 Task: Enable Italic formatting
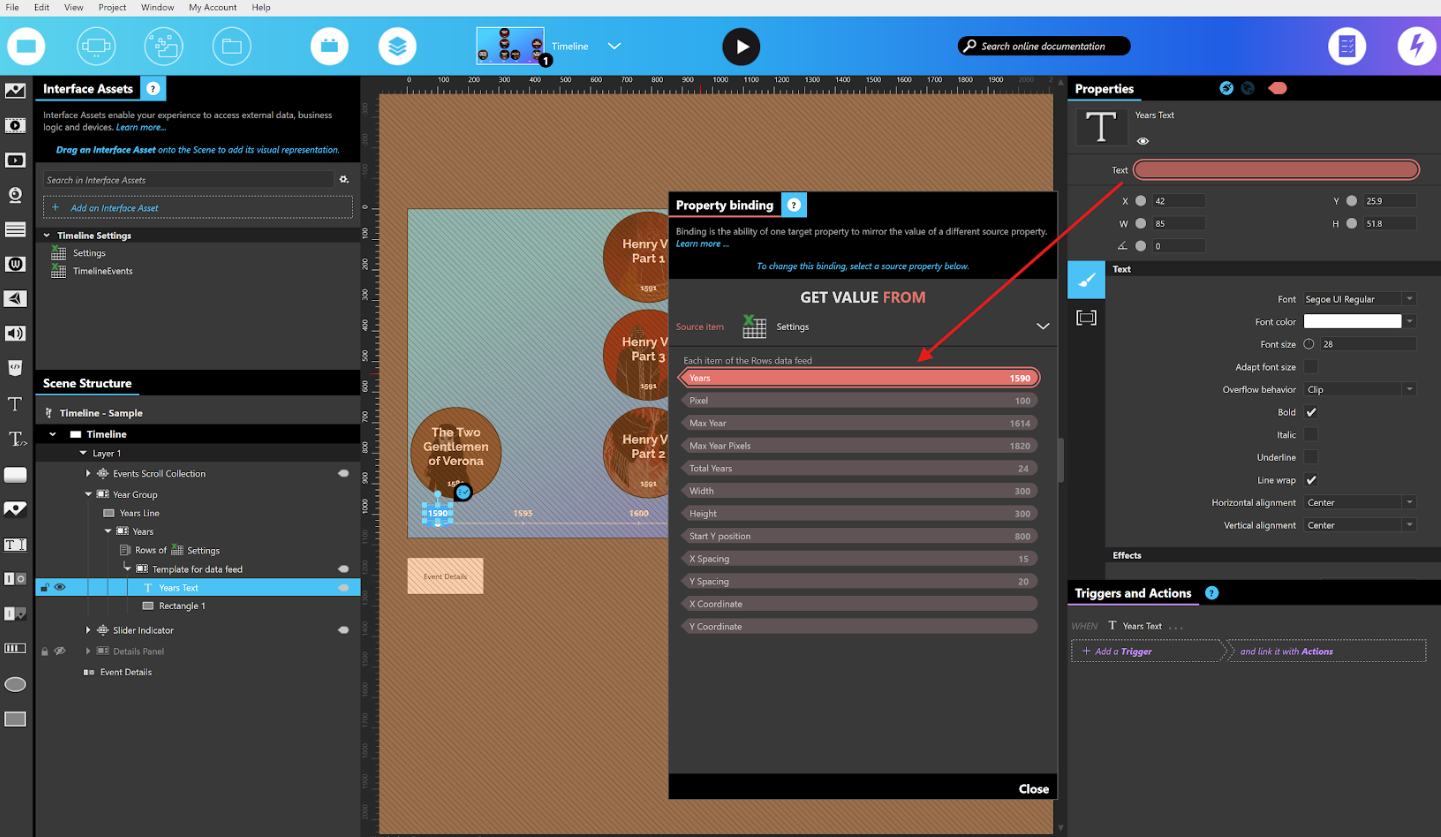coord(1310,434)
